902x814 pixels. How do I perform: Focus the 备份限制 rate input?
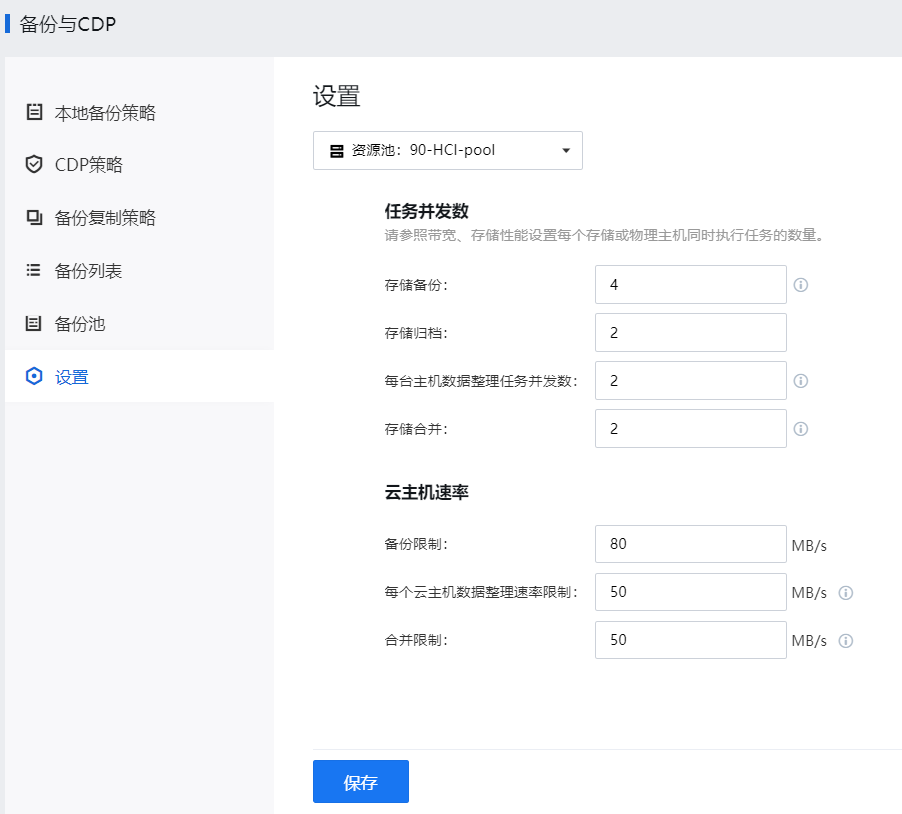(690, 545)
